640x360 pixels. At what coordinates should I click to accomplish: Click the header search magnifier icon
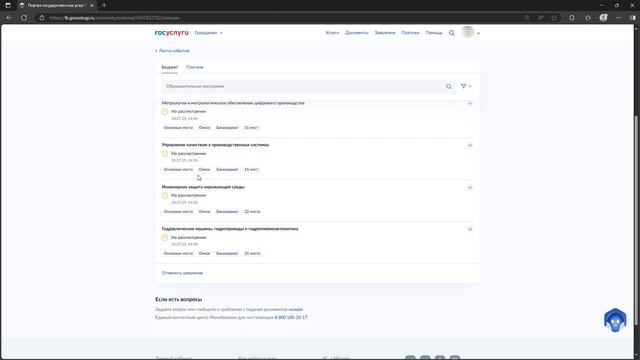[x=451, y=33]
